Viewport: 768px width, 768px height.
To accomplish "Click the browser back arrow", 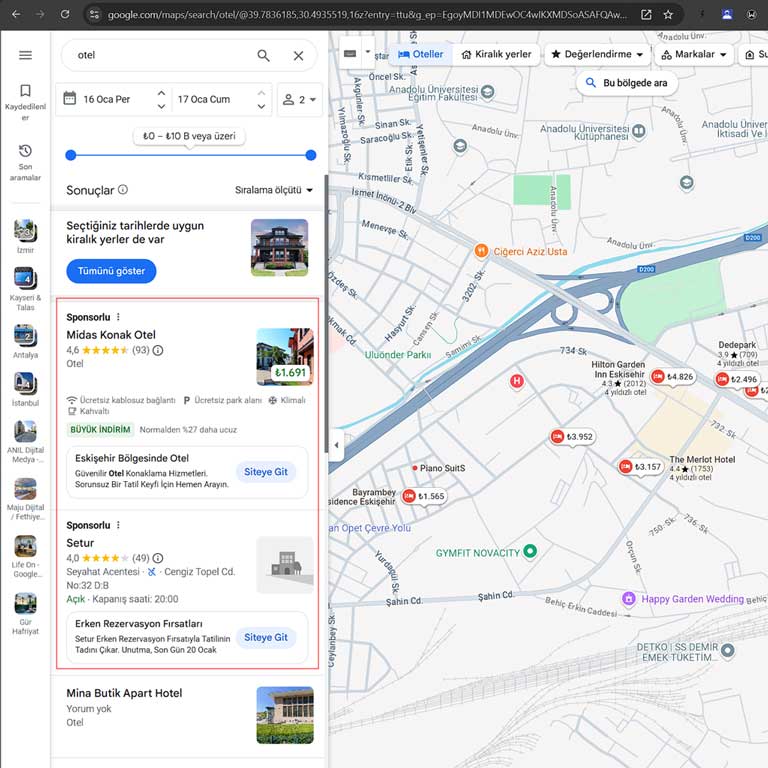I will [16, 14].
